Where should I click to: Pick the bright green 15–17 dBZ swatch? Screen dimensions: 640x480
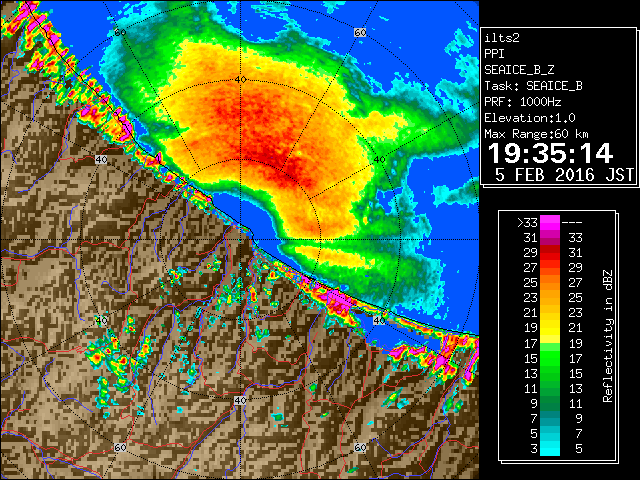pyautogui.click(x=550, y=358)
